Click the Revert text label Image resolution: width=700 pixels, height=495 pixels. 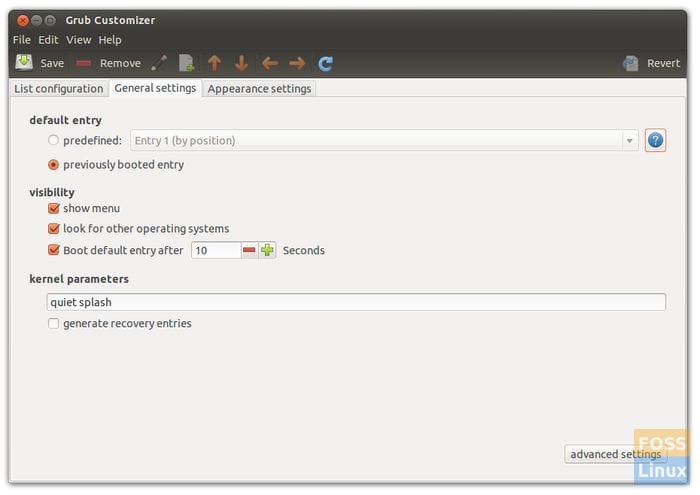click(663, 63)
